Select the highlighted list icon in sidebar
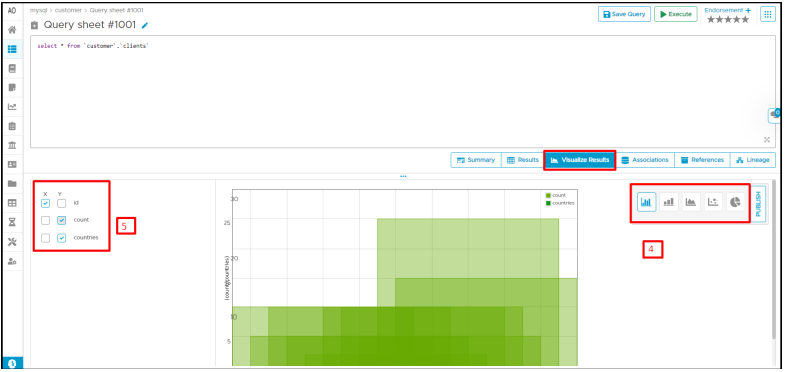This screenshot has width=785, height=372. pyautogui.click(x=12, y=49)
